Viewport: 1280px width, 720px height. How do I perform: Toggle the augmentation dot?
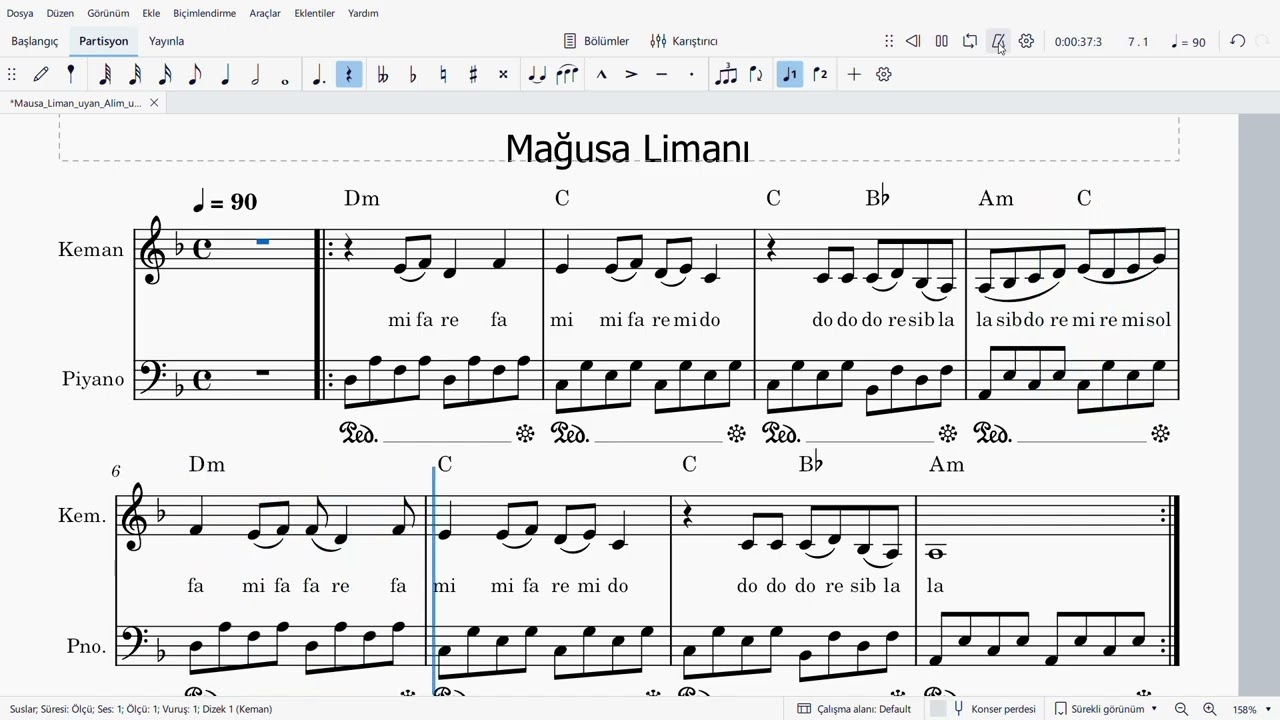coord(319,74)
